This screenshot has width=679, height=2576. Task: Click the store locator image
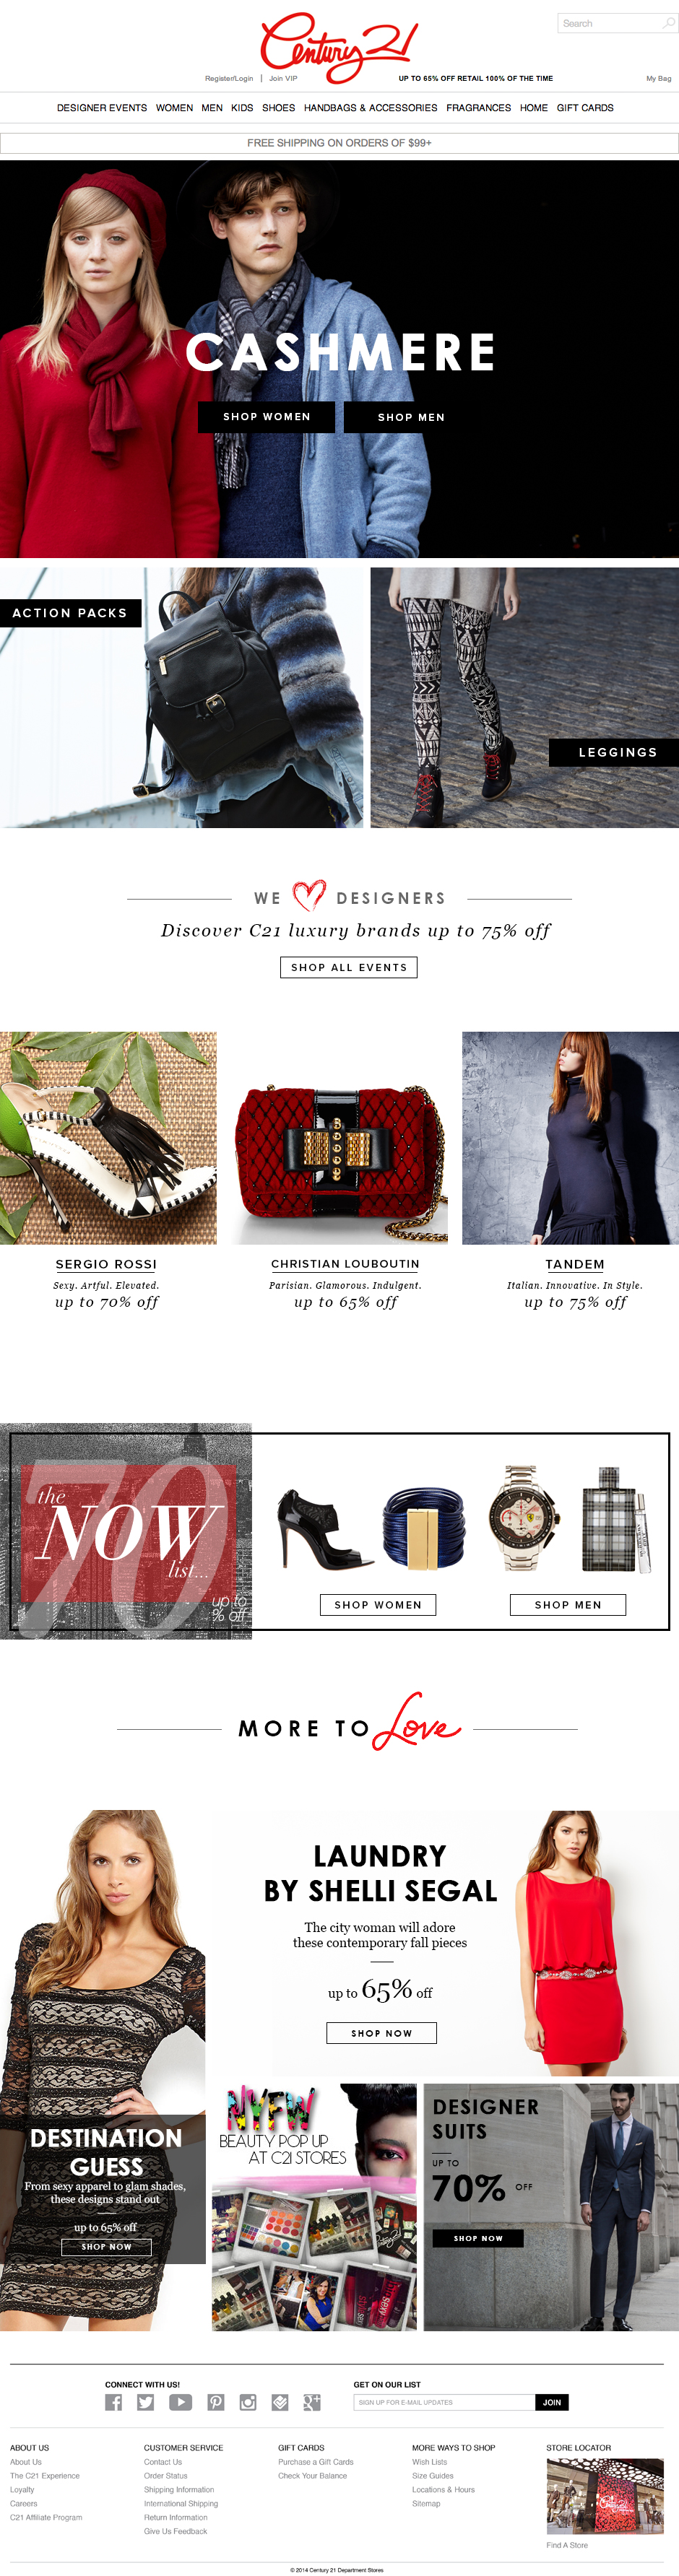tap(605, 2496)
